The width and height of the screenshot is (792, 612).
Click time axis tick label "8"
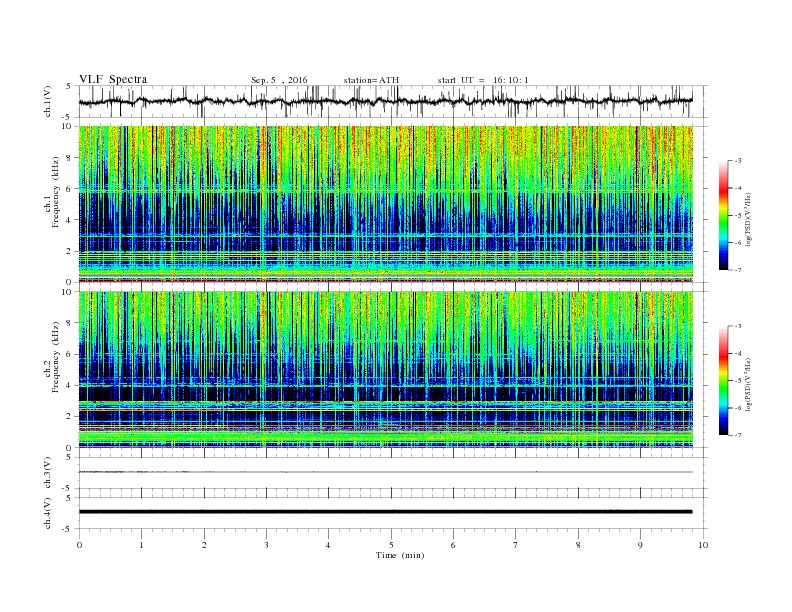pyautogui.click(x=578, y=545)
